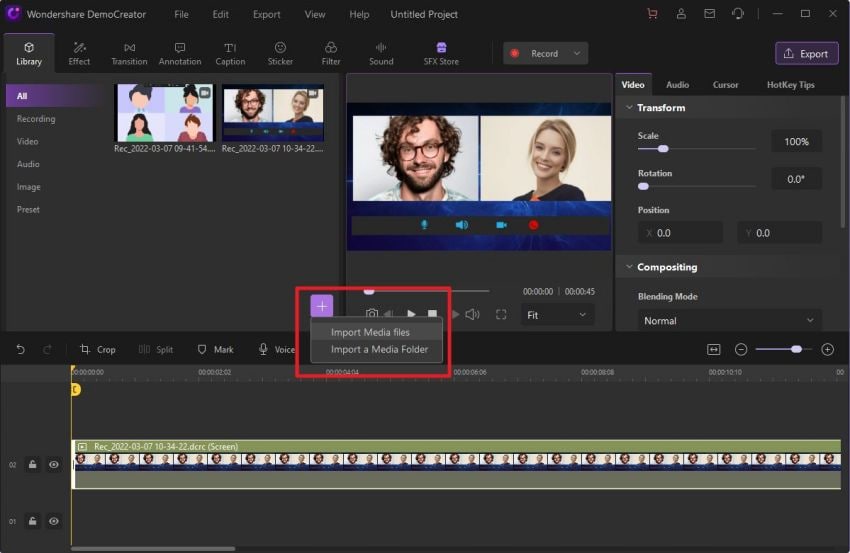Viewport: 850px width, 553px height.
Task: Click the Rotation slider handle
Action: pyautogui.click(x=643, y=187)
